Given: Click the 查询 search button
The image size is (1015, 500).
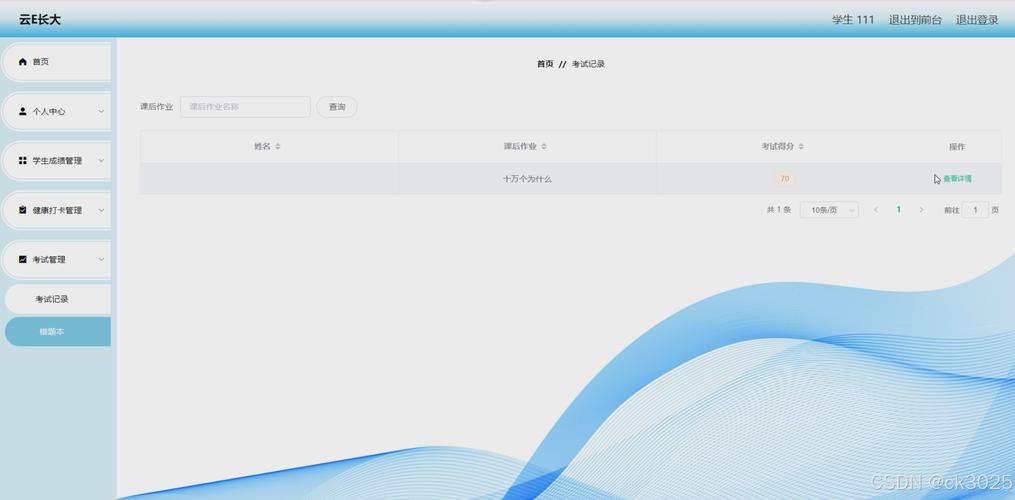Looking at the screenshot, I should pos(337,107).
